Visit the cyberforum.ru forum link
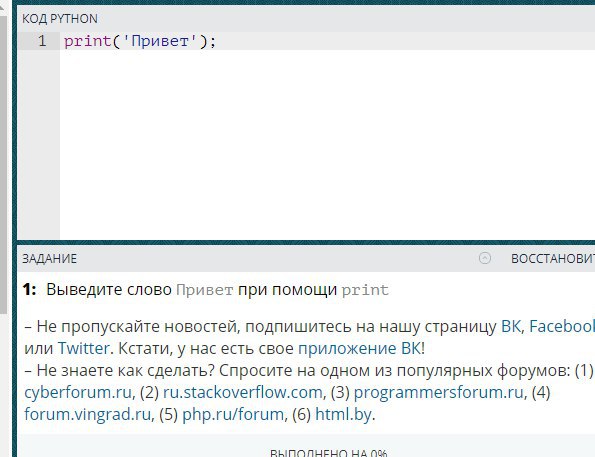Viewport: 595px width, 457px height. click(x=78, y=392)
